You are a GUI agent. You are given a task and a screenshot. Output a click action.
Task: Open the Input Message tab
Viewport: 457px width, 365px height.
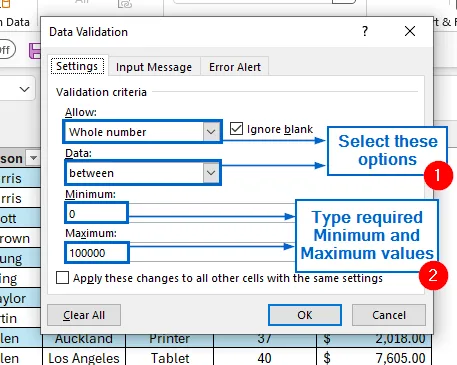point(154,67)
